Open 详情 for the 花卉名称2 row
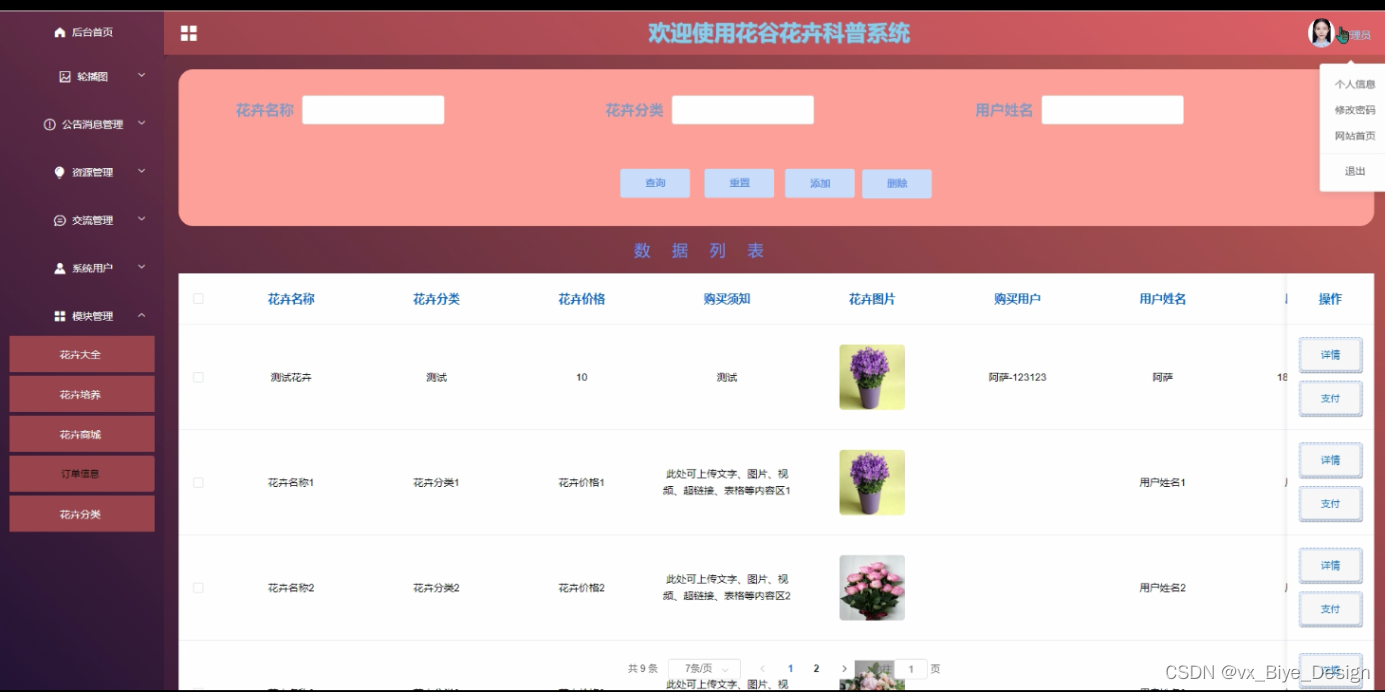 [x=1330, y=565]
